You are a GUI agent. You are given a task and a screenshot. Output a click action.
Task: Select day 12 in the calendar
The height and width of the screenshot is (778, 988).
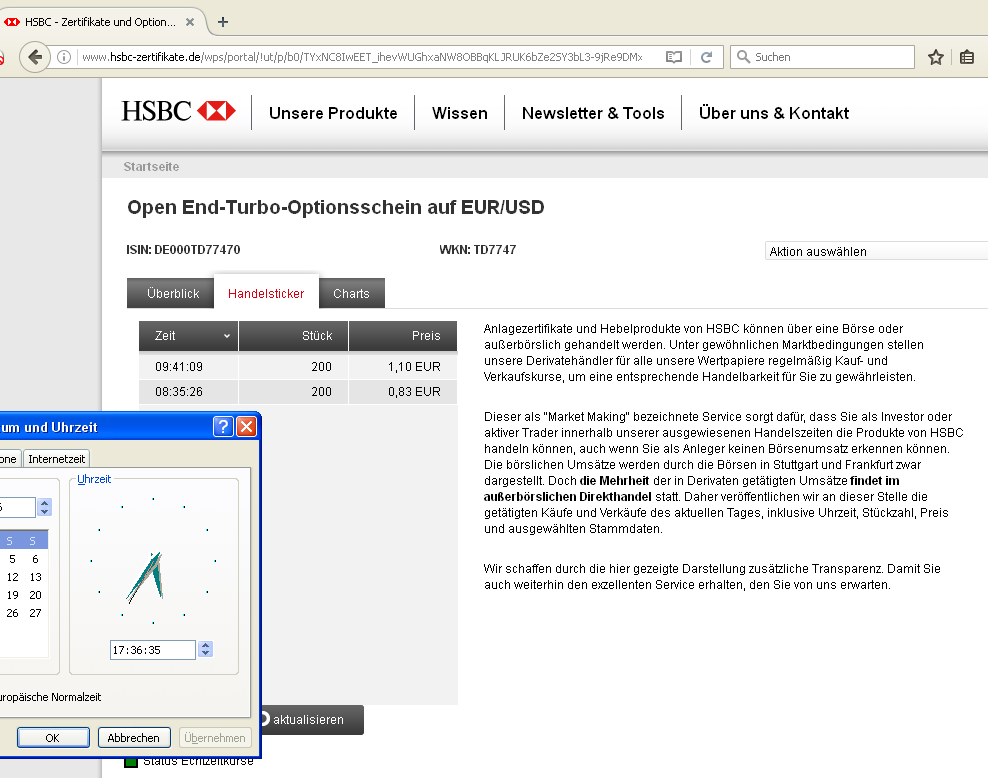[x=12, y=577]
